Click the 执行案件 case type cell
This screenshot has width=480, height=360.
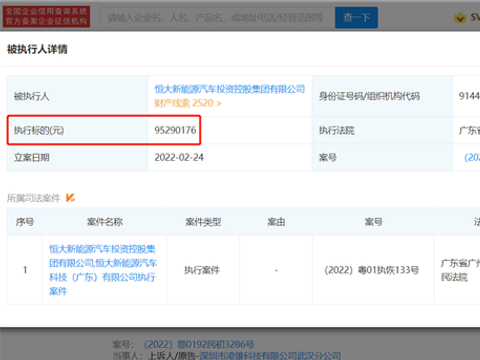click(202, 270)
